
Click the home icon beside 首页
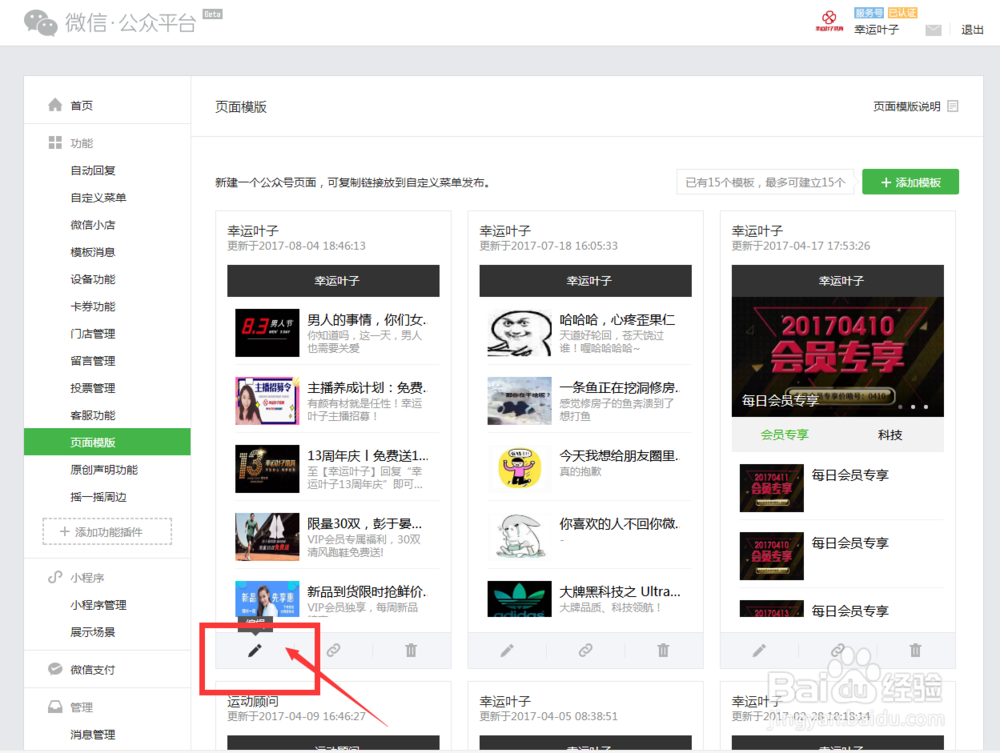[55, 105]
